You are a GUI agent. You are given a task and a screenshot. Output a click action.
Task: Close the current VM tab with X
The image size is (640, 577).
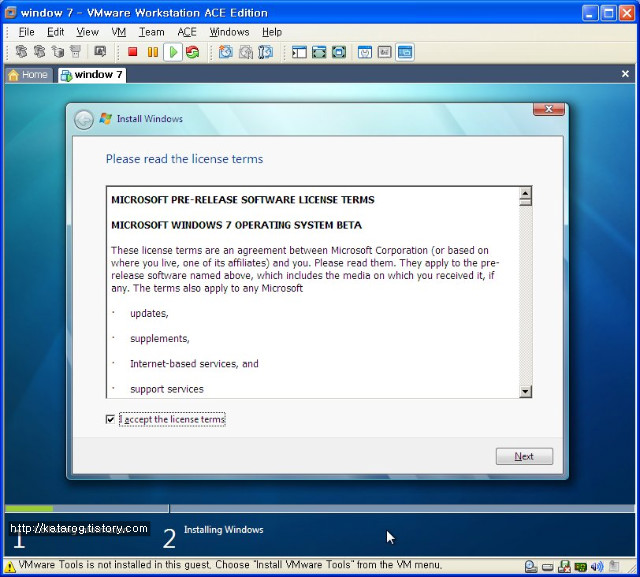(x=625, y=74)
